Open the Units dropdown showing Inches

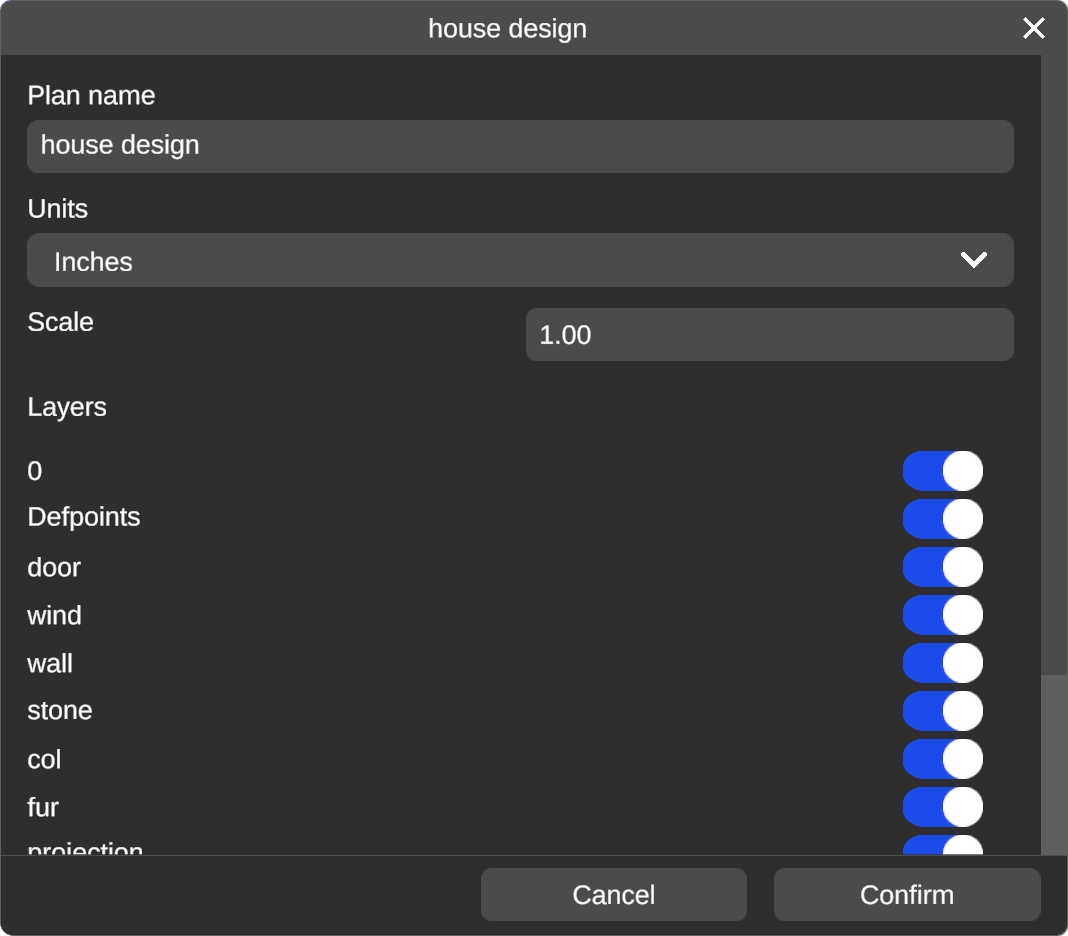[x=520, y=261]
